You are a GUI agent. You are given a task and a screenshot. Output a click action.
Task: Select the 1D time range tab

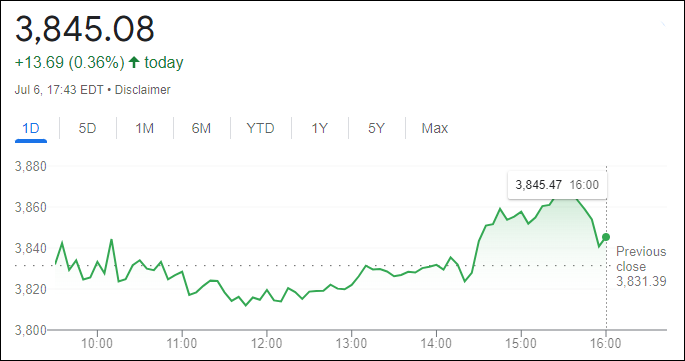point(31,128)
